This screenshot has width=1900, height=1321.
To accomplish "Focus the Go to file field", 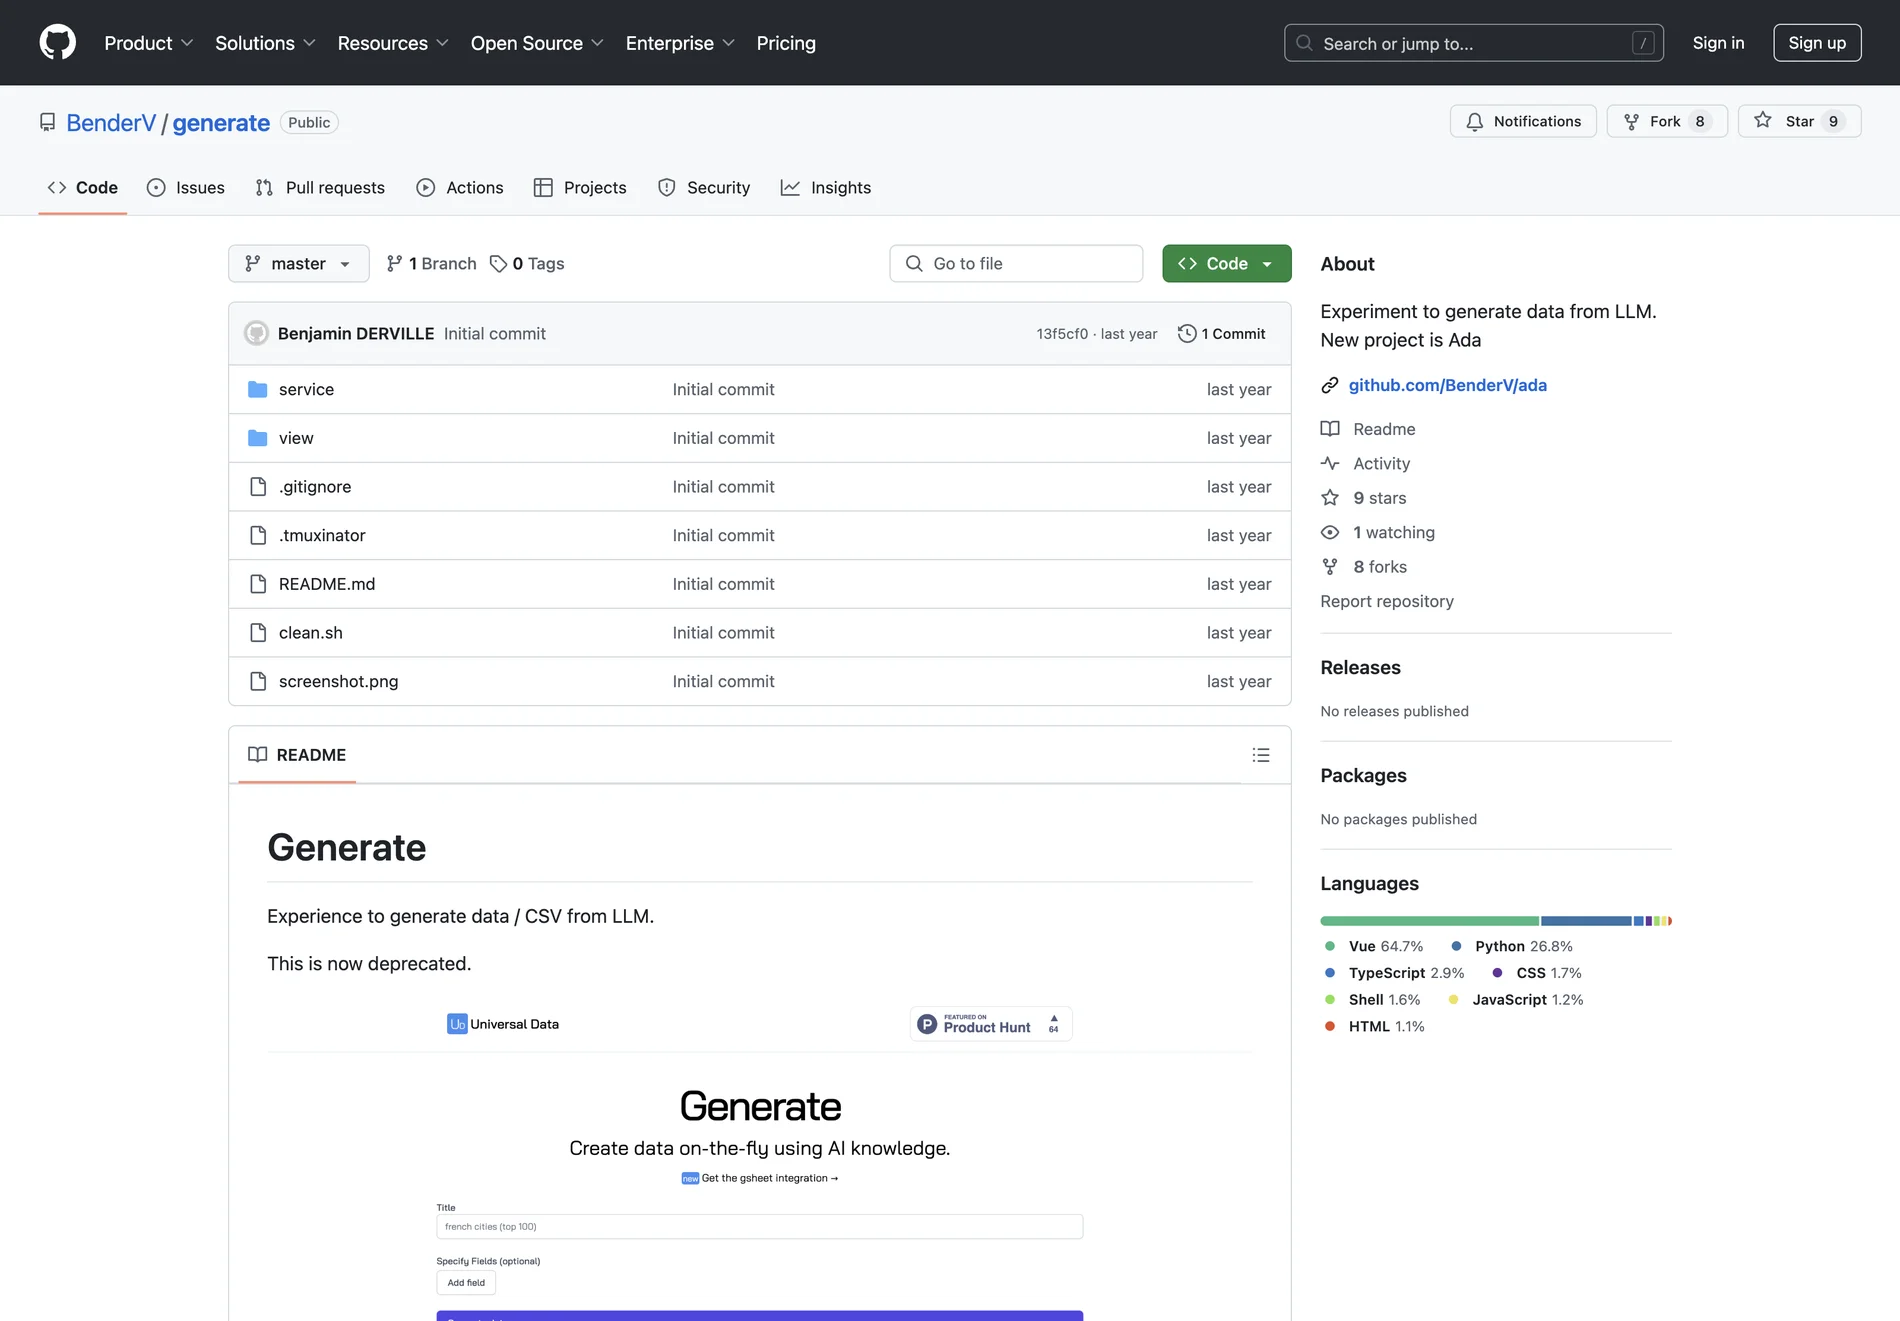I will (1016, 264).
